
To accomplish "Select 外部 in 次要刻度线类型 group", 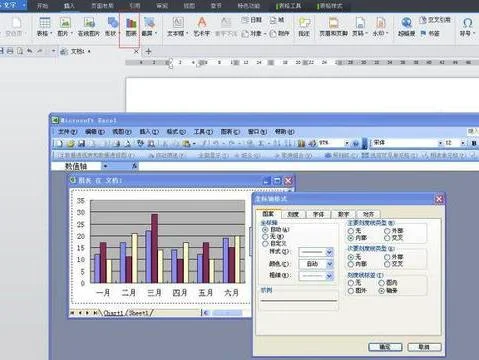I will (x=387, y=257).
